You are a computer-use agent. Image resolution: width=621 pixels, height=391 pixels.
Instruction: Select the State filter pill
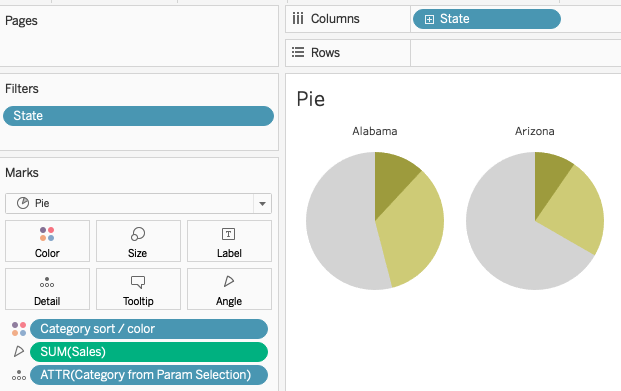(x=138, y=116)
